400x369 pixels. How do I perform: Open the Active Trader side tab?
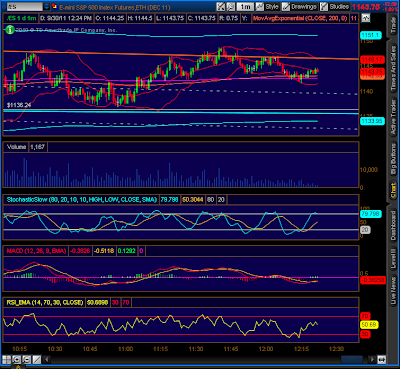click(393, 117)
